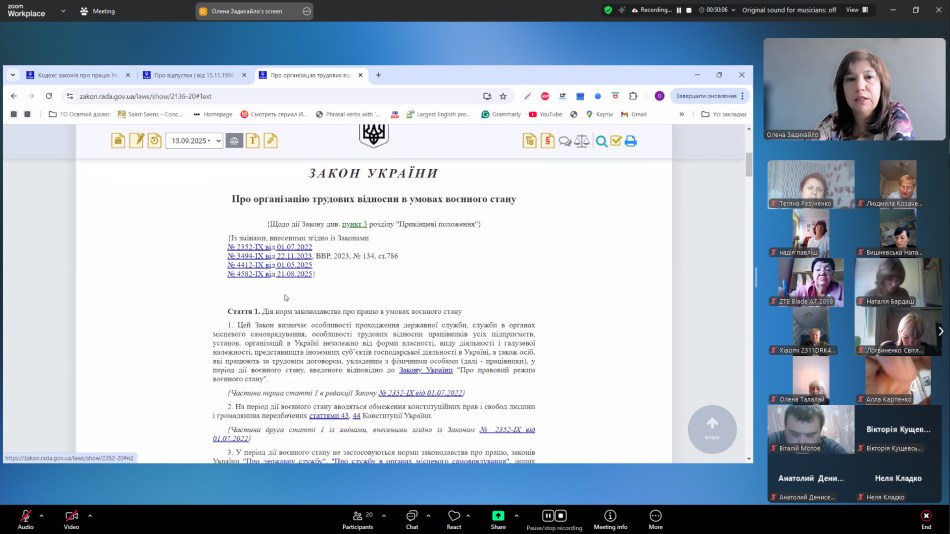The image size is (950, 534).
Task: Print the law using the printer icon
Action: coord(630,141)
